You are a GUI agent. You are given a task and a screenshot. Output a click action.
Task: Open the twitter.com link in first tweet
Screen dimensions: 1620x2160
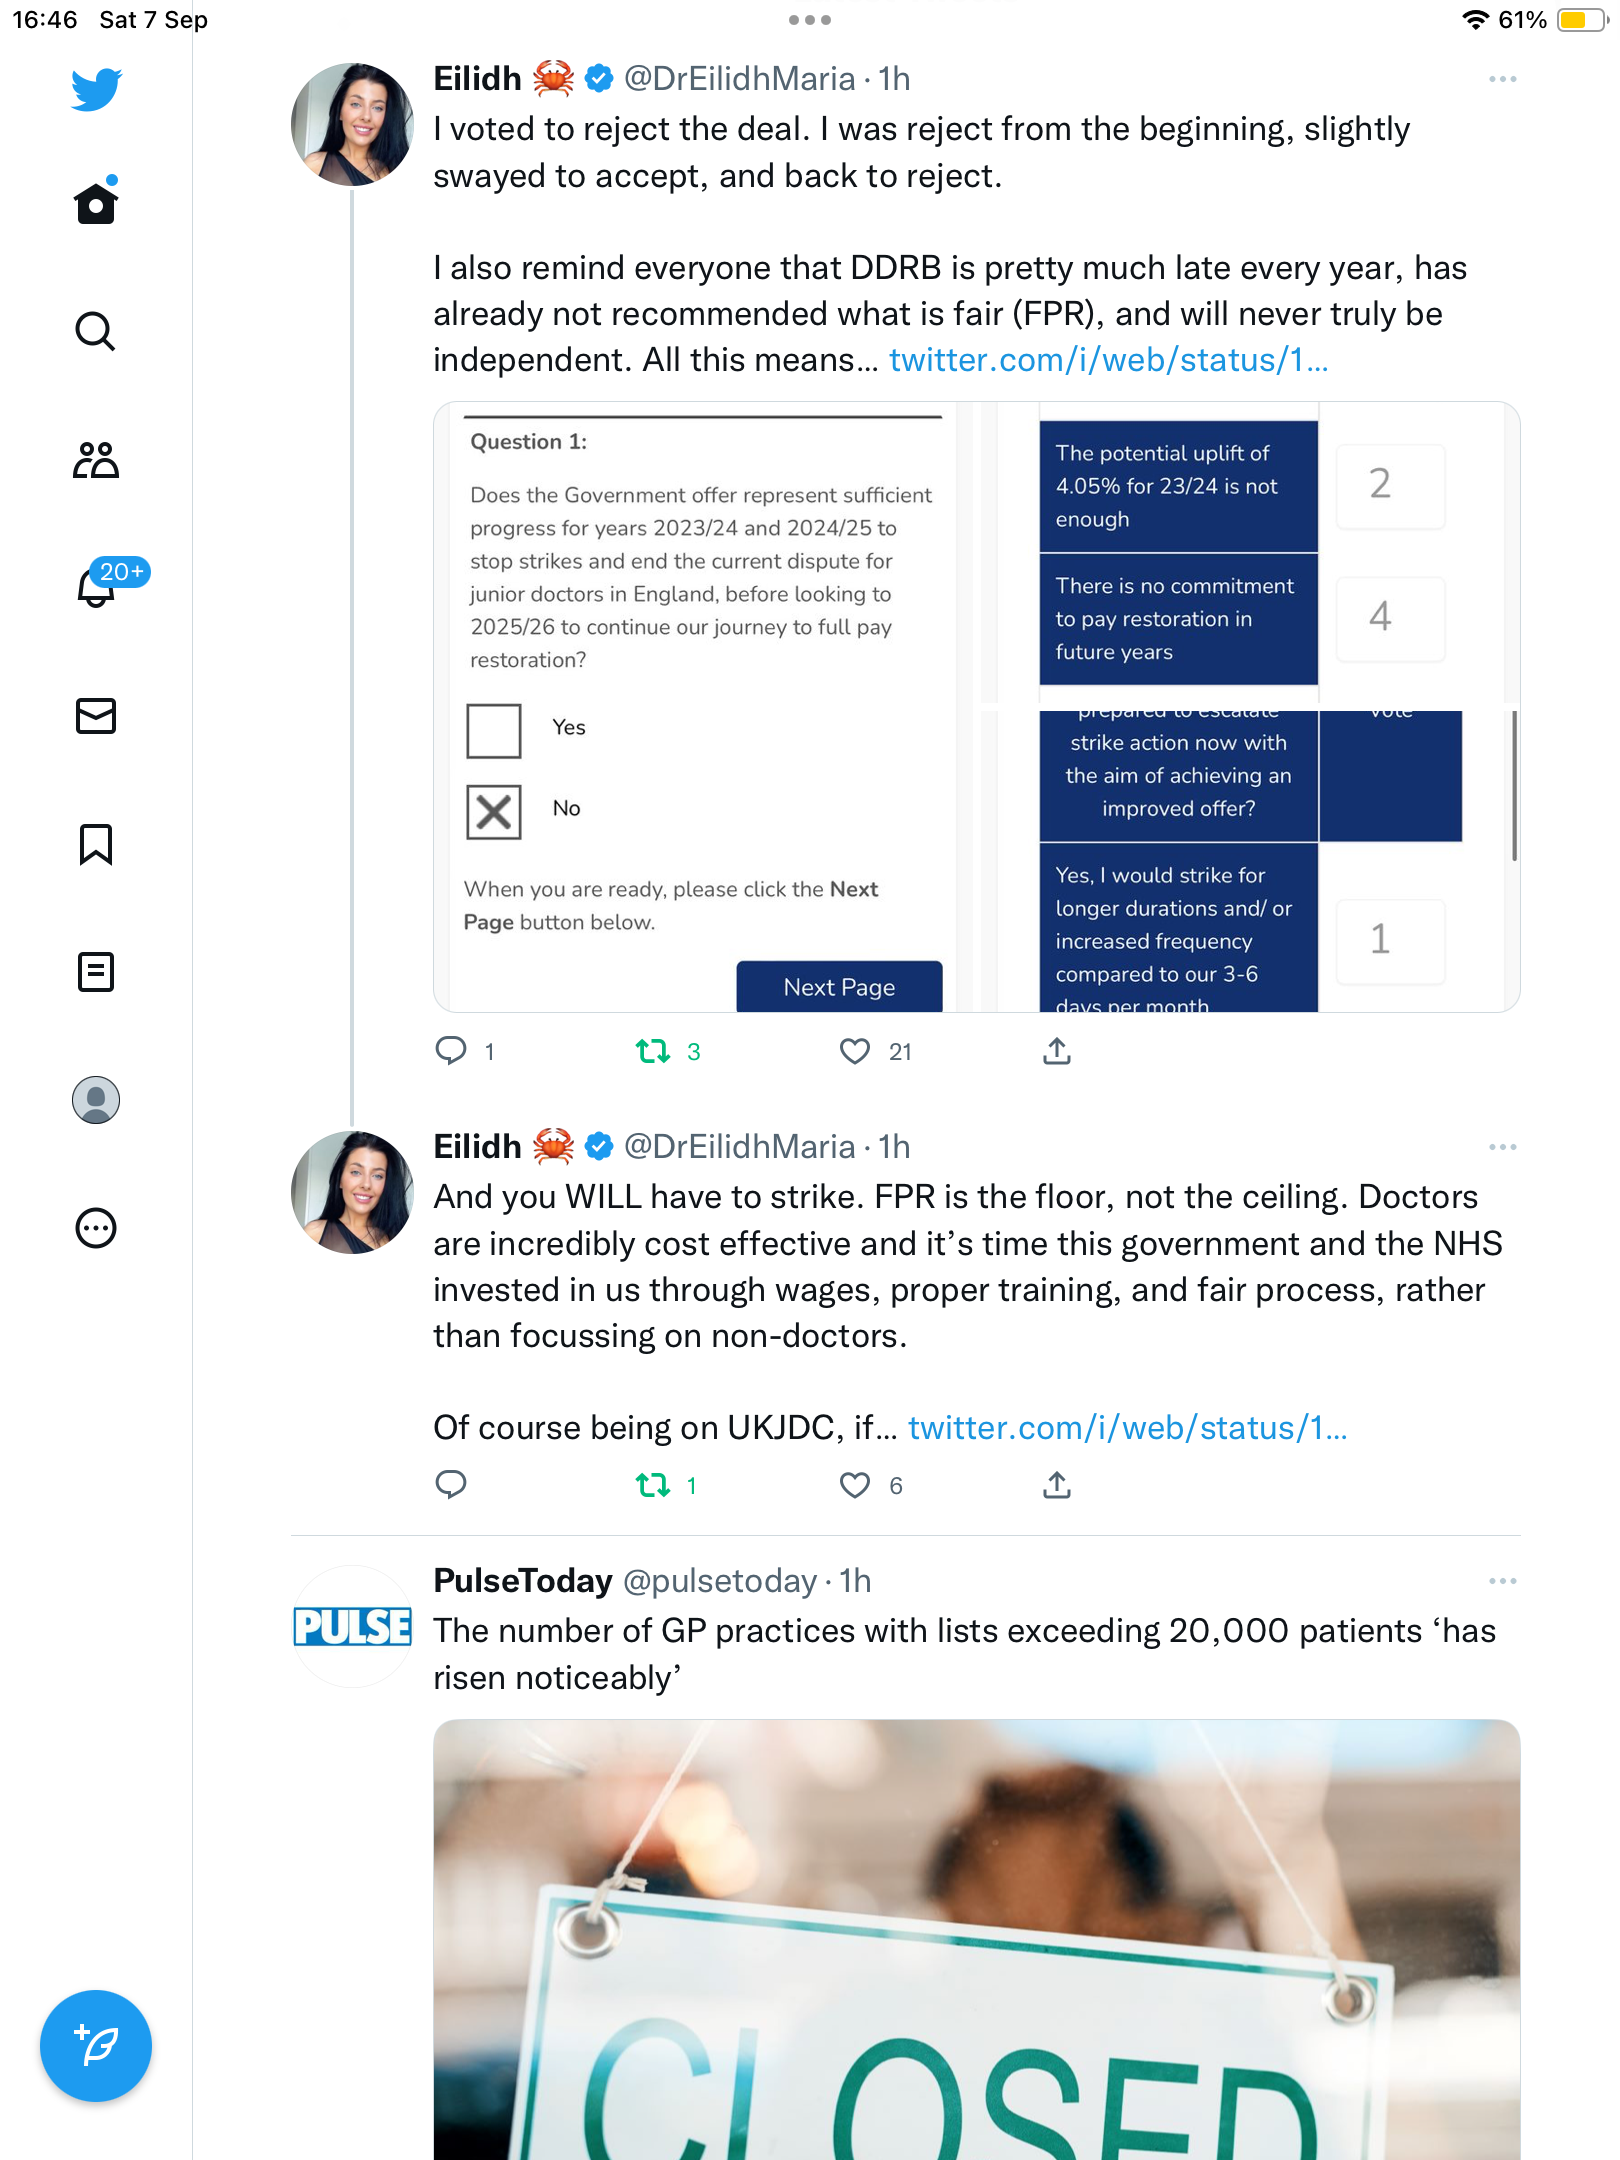[x=1109, y=360]
